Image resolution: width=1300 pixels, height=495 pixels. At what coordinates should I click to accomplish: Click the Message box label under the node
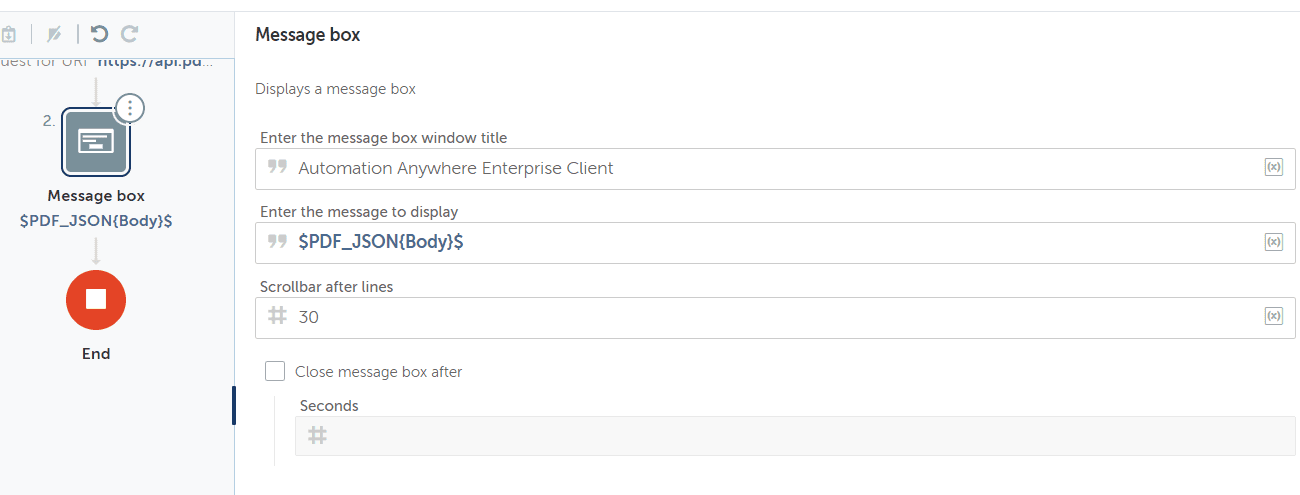point(96,196)
